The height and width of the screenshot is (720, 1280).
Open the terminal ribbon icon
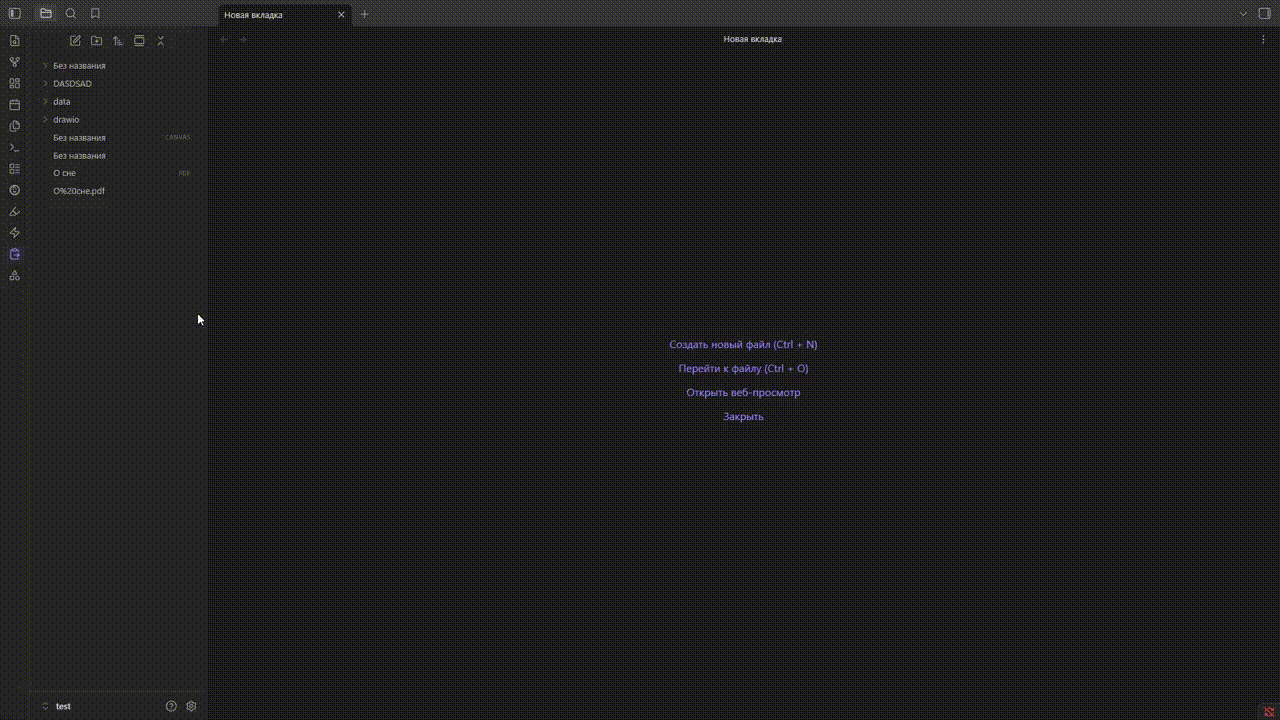14,147
